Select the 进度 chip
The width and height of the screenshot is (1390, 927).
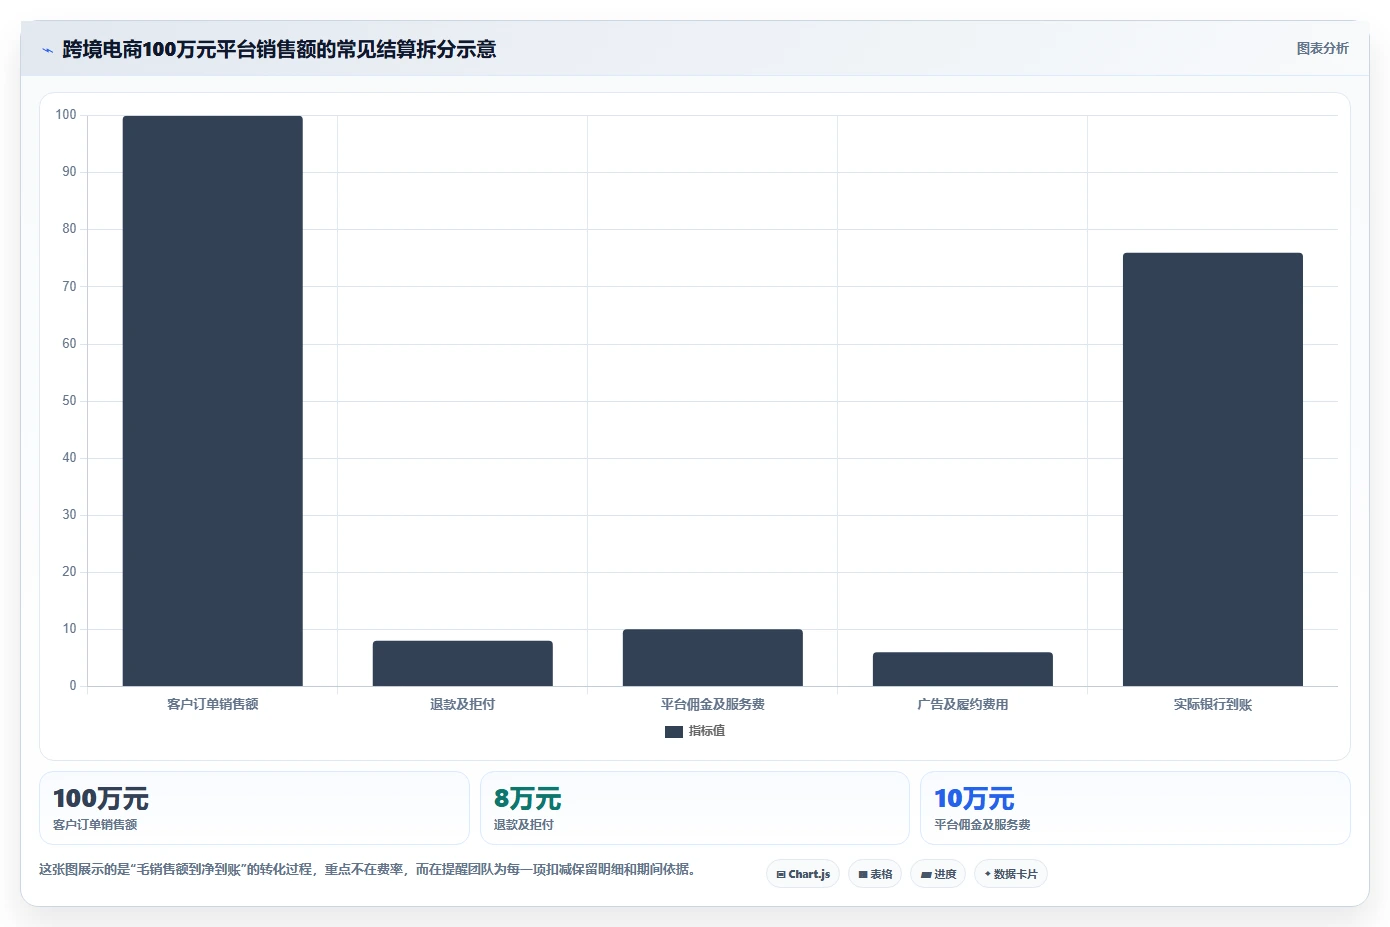pyautogui.click(x=938, y=874)
